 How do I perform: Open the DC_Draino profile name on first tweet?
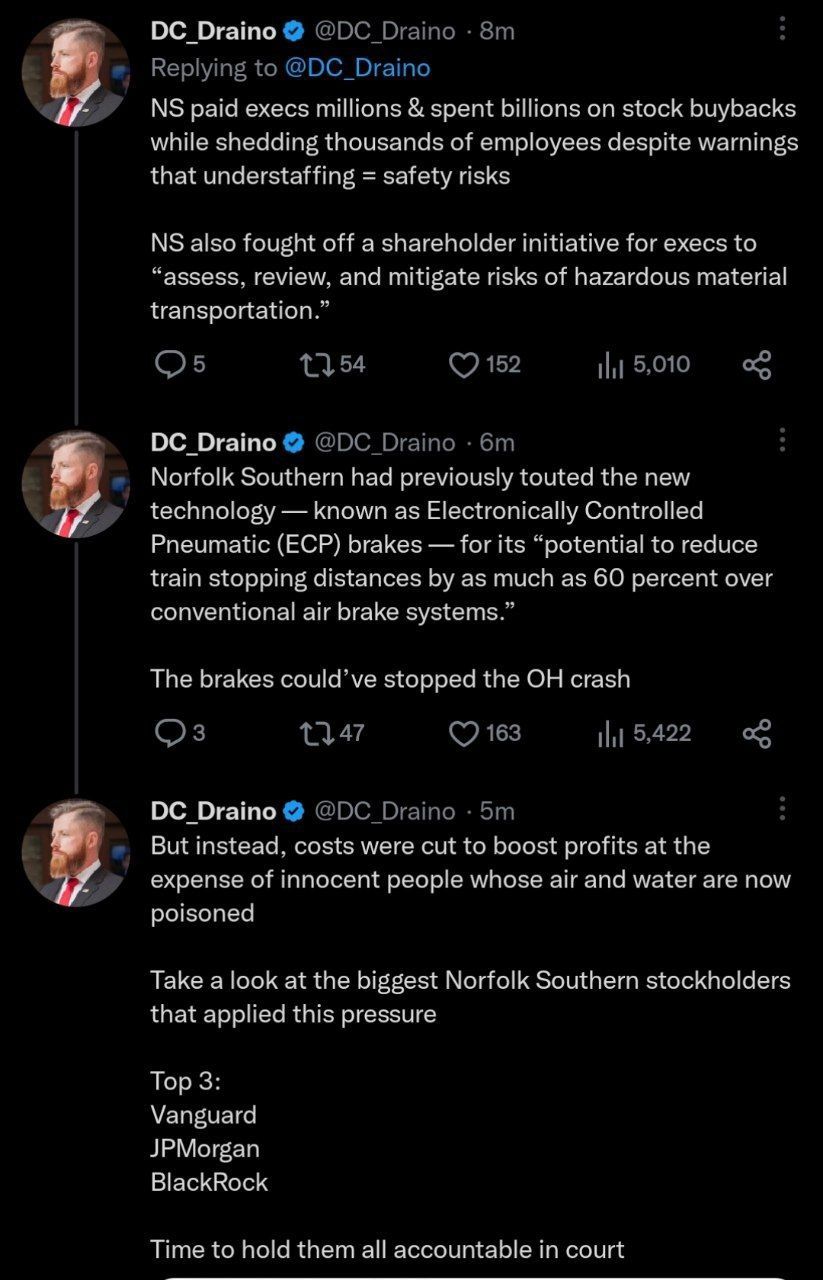213,31
